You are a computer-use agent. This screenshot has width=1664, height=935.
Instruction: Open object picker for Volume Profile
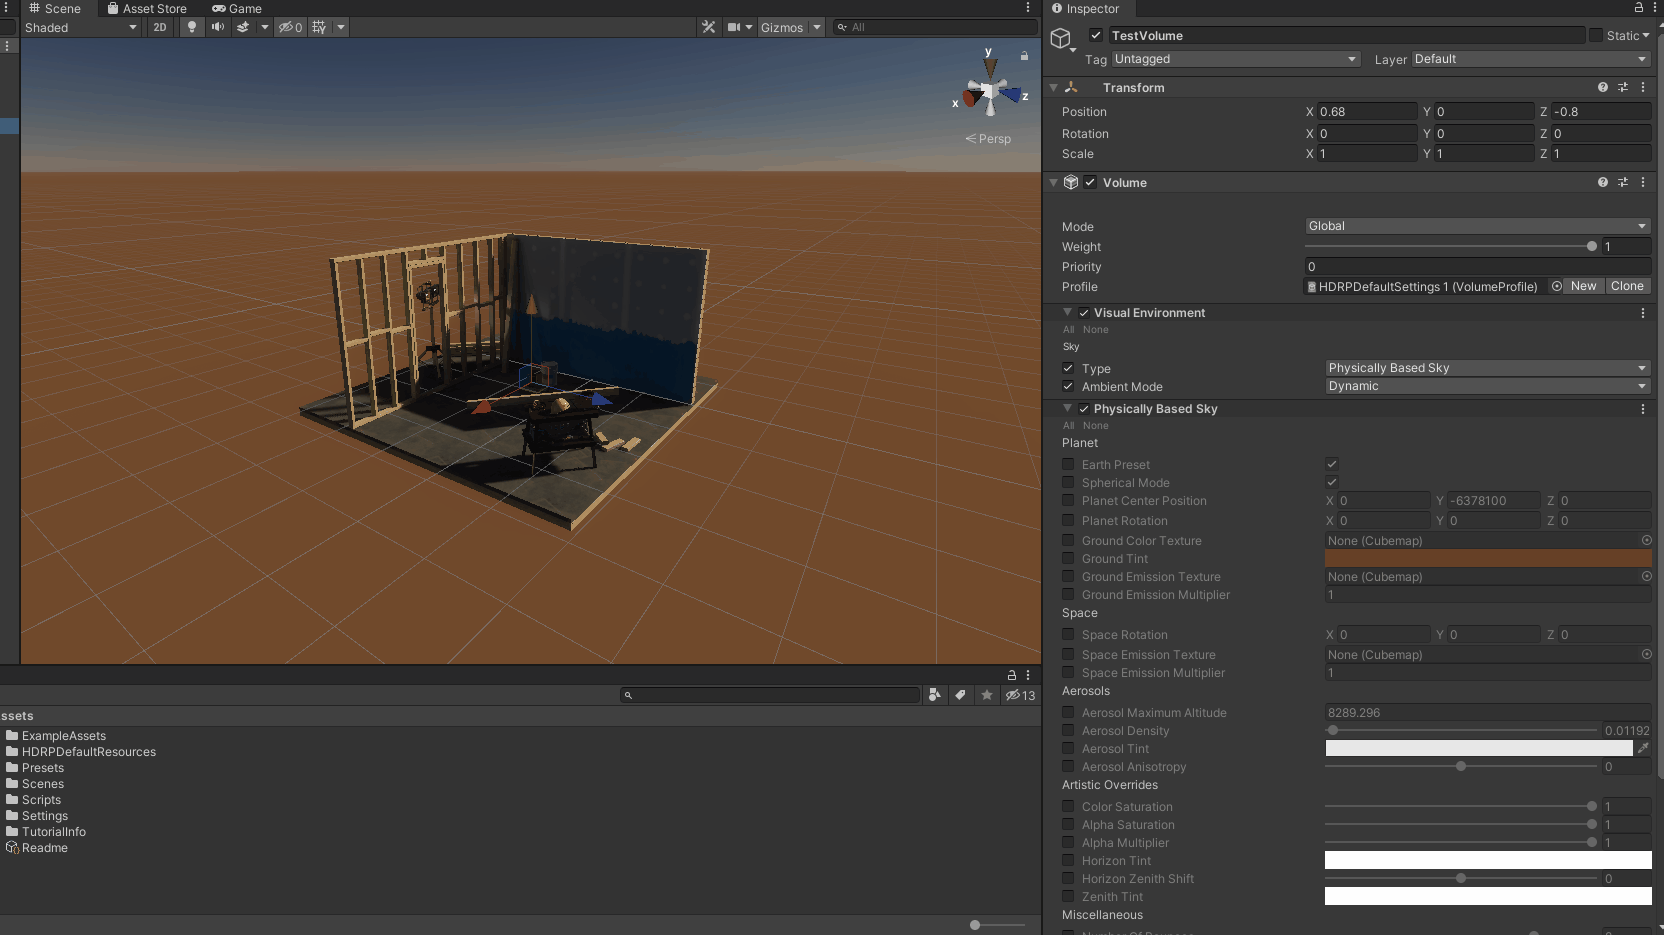pyautogui.click(x=1556, y=286)
